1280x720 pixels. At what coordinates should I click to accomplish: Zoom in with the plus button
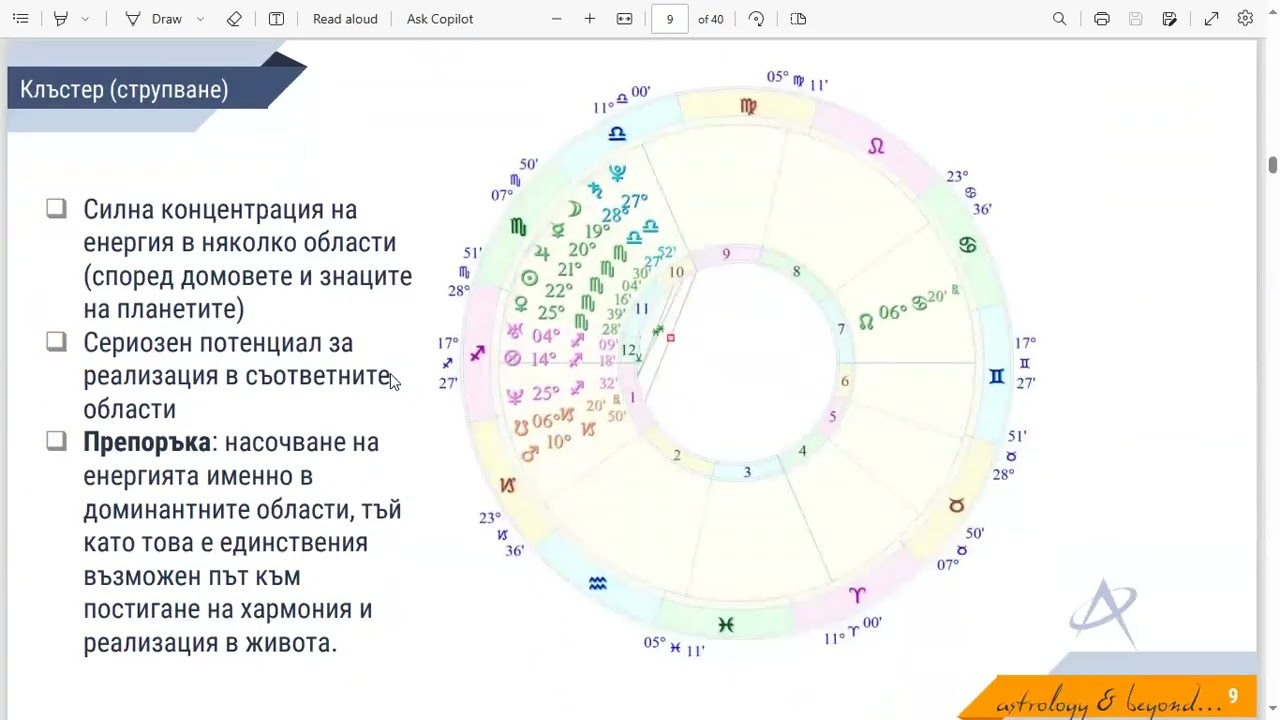coord(590,19)
